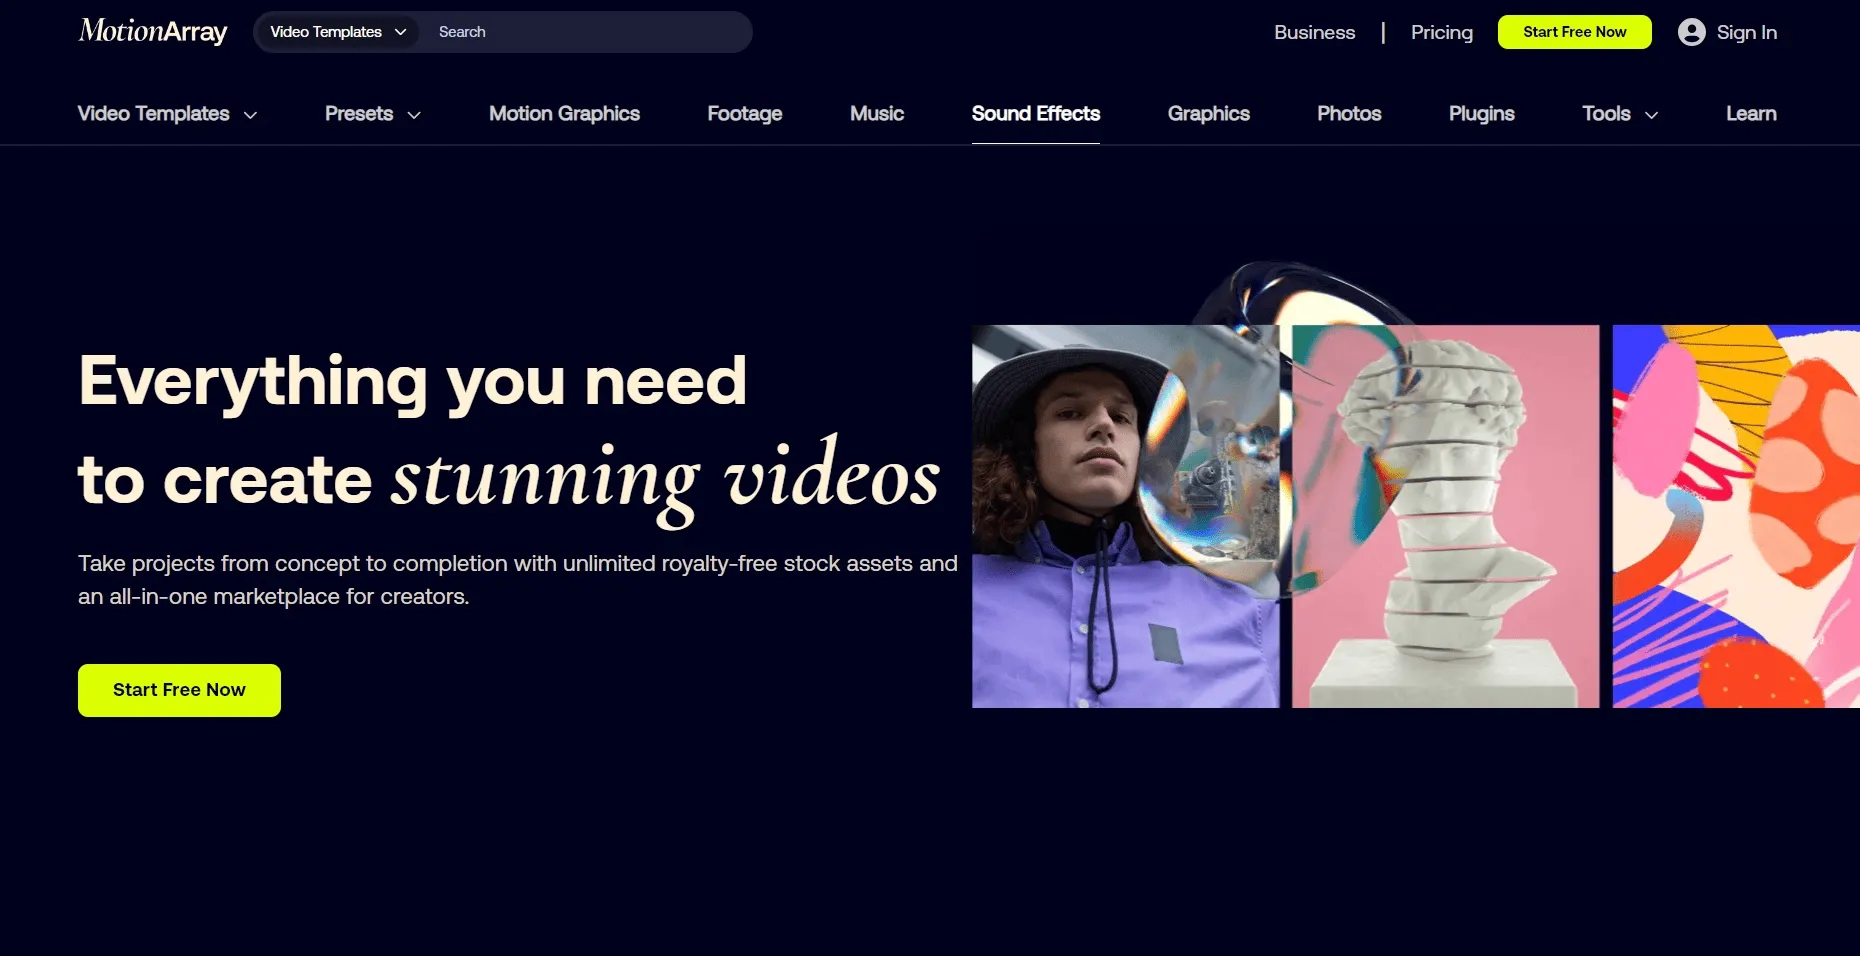Open the Photos section
The image size is (1860, 956).
pyautogui.click(x=1348, y=114)
